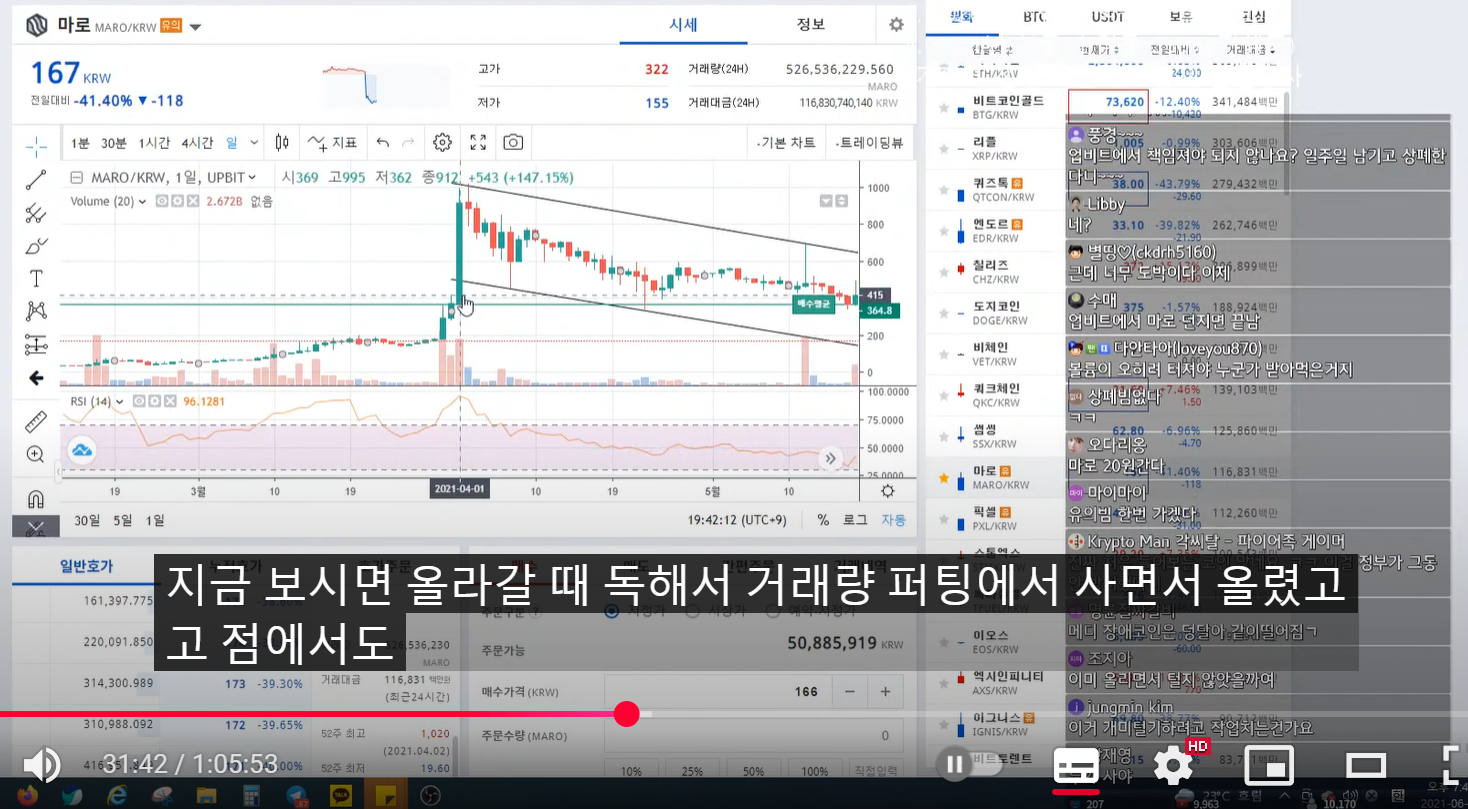Hide the Volume indicator eye icon
This screenshot has width=1468, height=809.
pyautogui.click(x=160, y=201)
